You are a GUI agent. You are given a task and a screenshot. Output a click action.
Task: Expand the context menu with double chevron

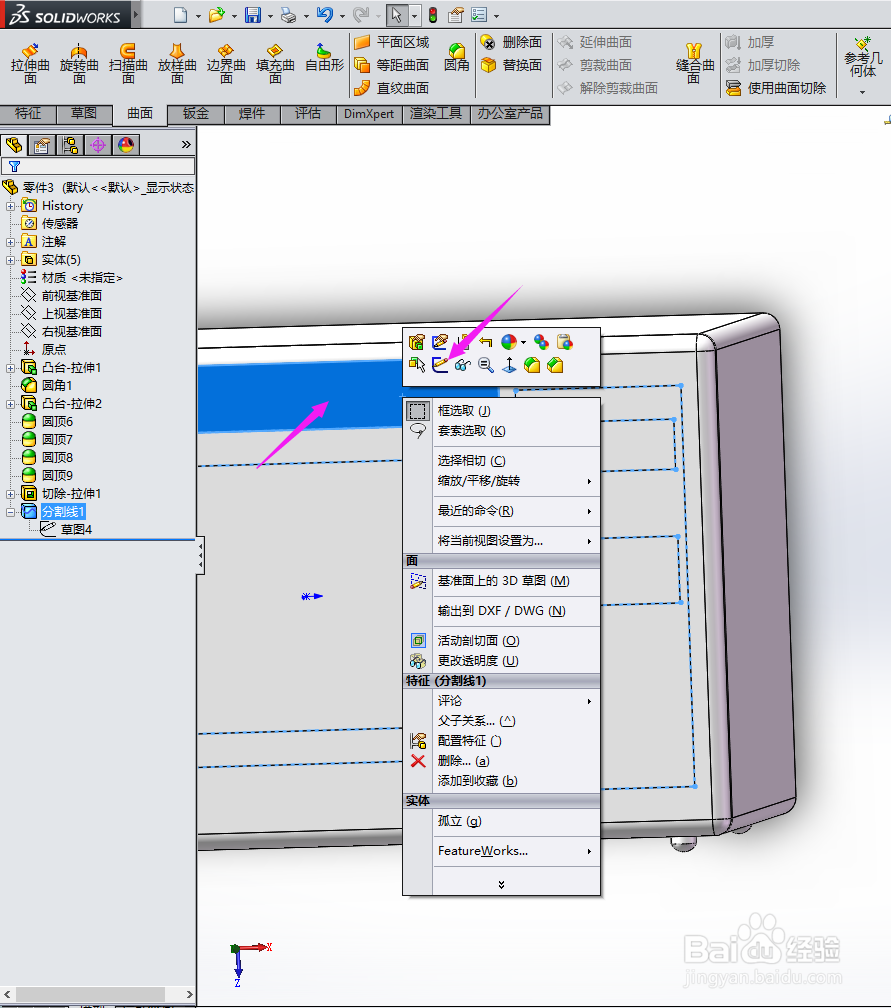click(501, 885)
